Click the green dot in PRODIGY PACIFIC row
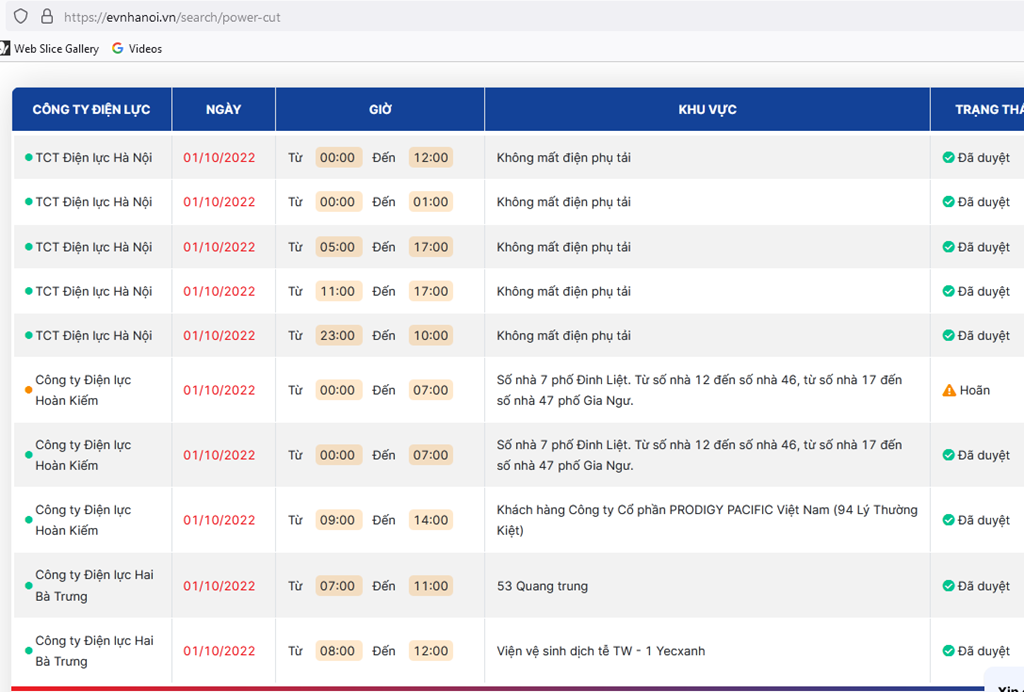 pyautogui.click(x=28, y=520)
